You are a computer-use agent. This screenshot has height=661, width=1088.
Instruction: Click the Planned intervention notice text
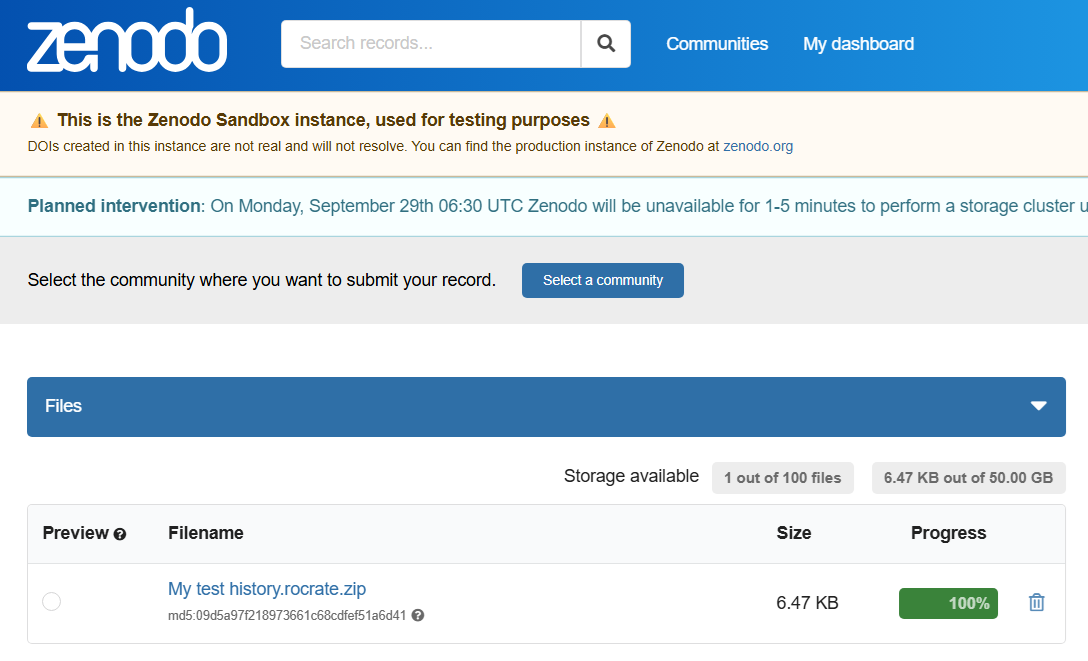pyautogui.click(x=557, y=206)
